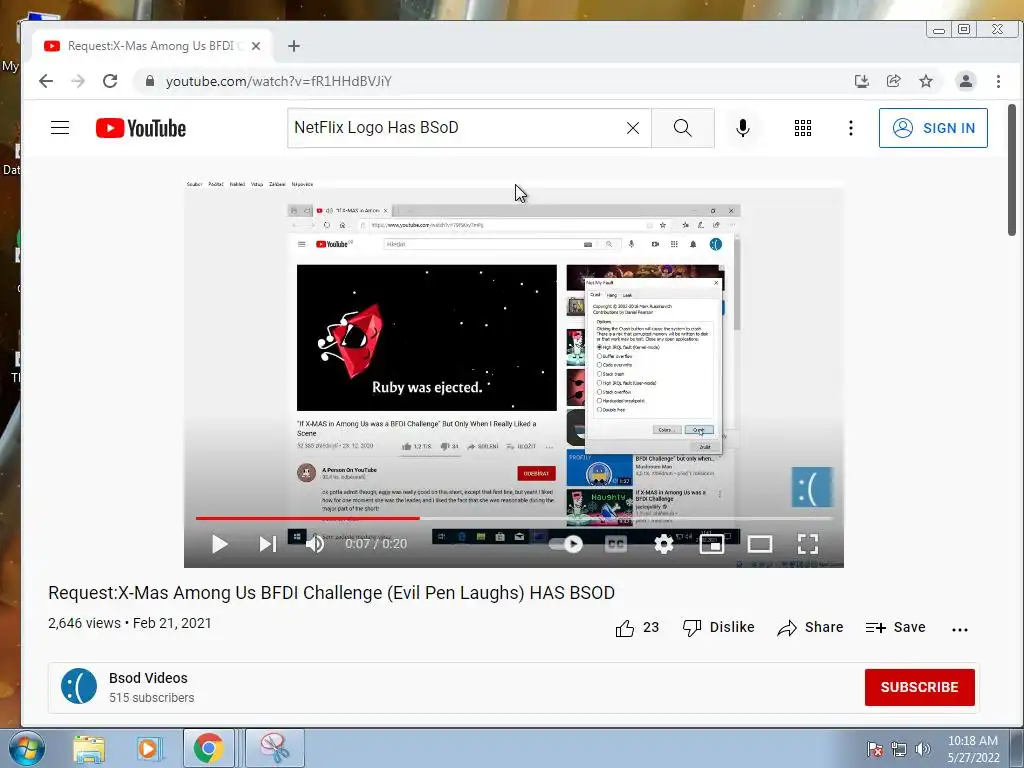
Task: Click the '515 subscribers' text
Action: (152, 697)
